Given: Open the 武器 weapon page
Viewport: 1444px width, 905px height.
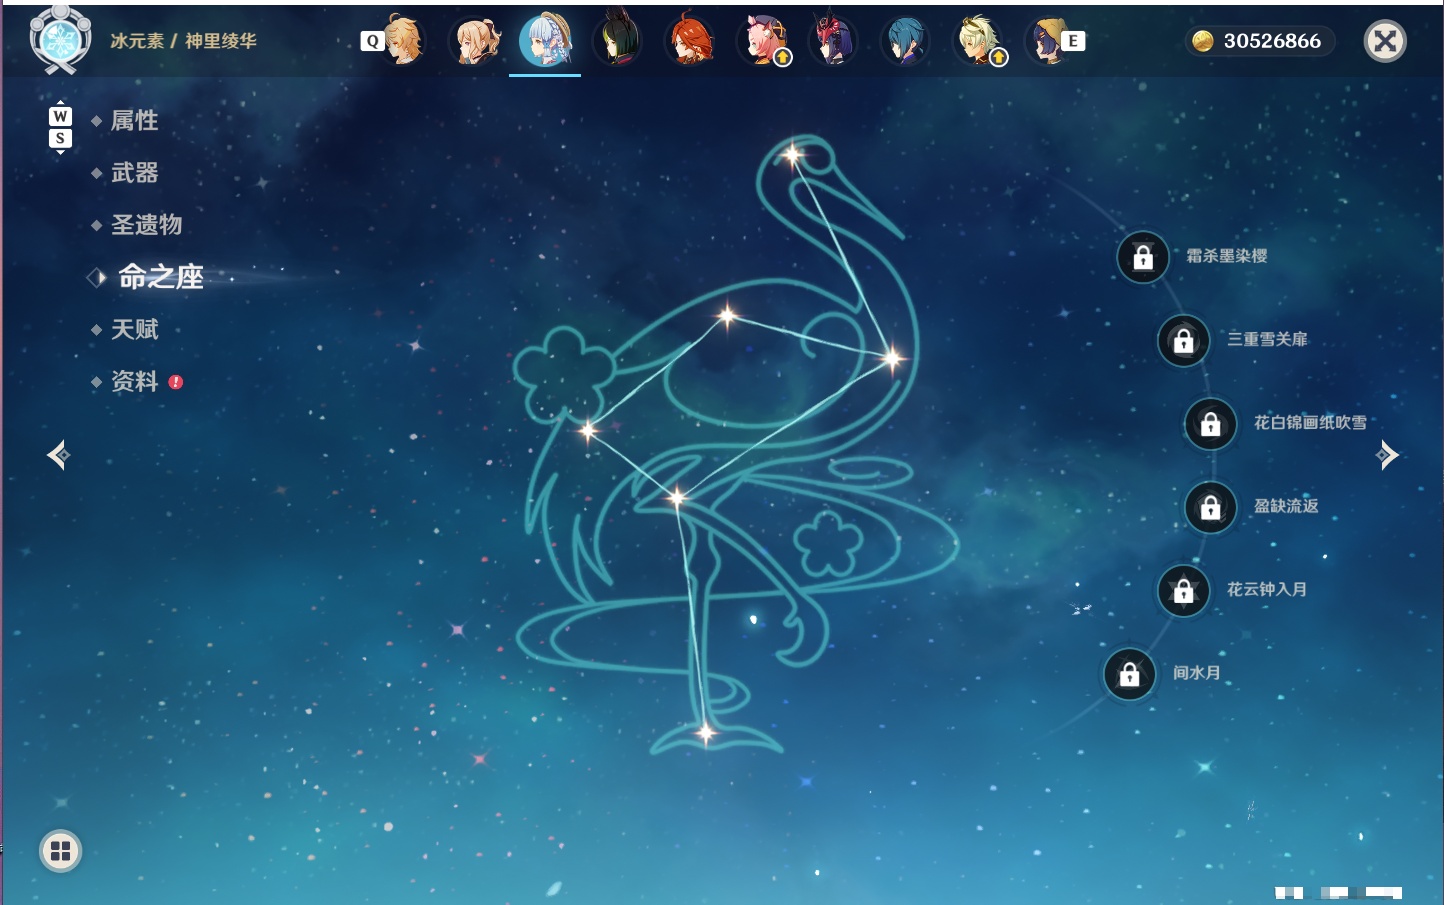Looking at the screenshot, I should tap(134, 173).
